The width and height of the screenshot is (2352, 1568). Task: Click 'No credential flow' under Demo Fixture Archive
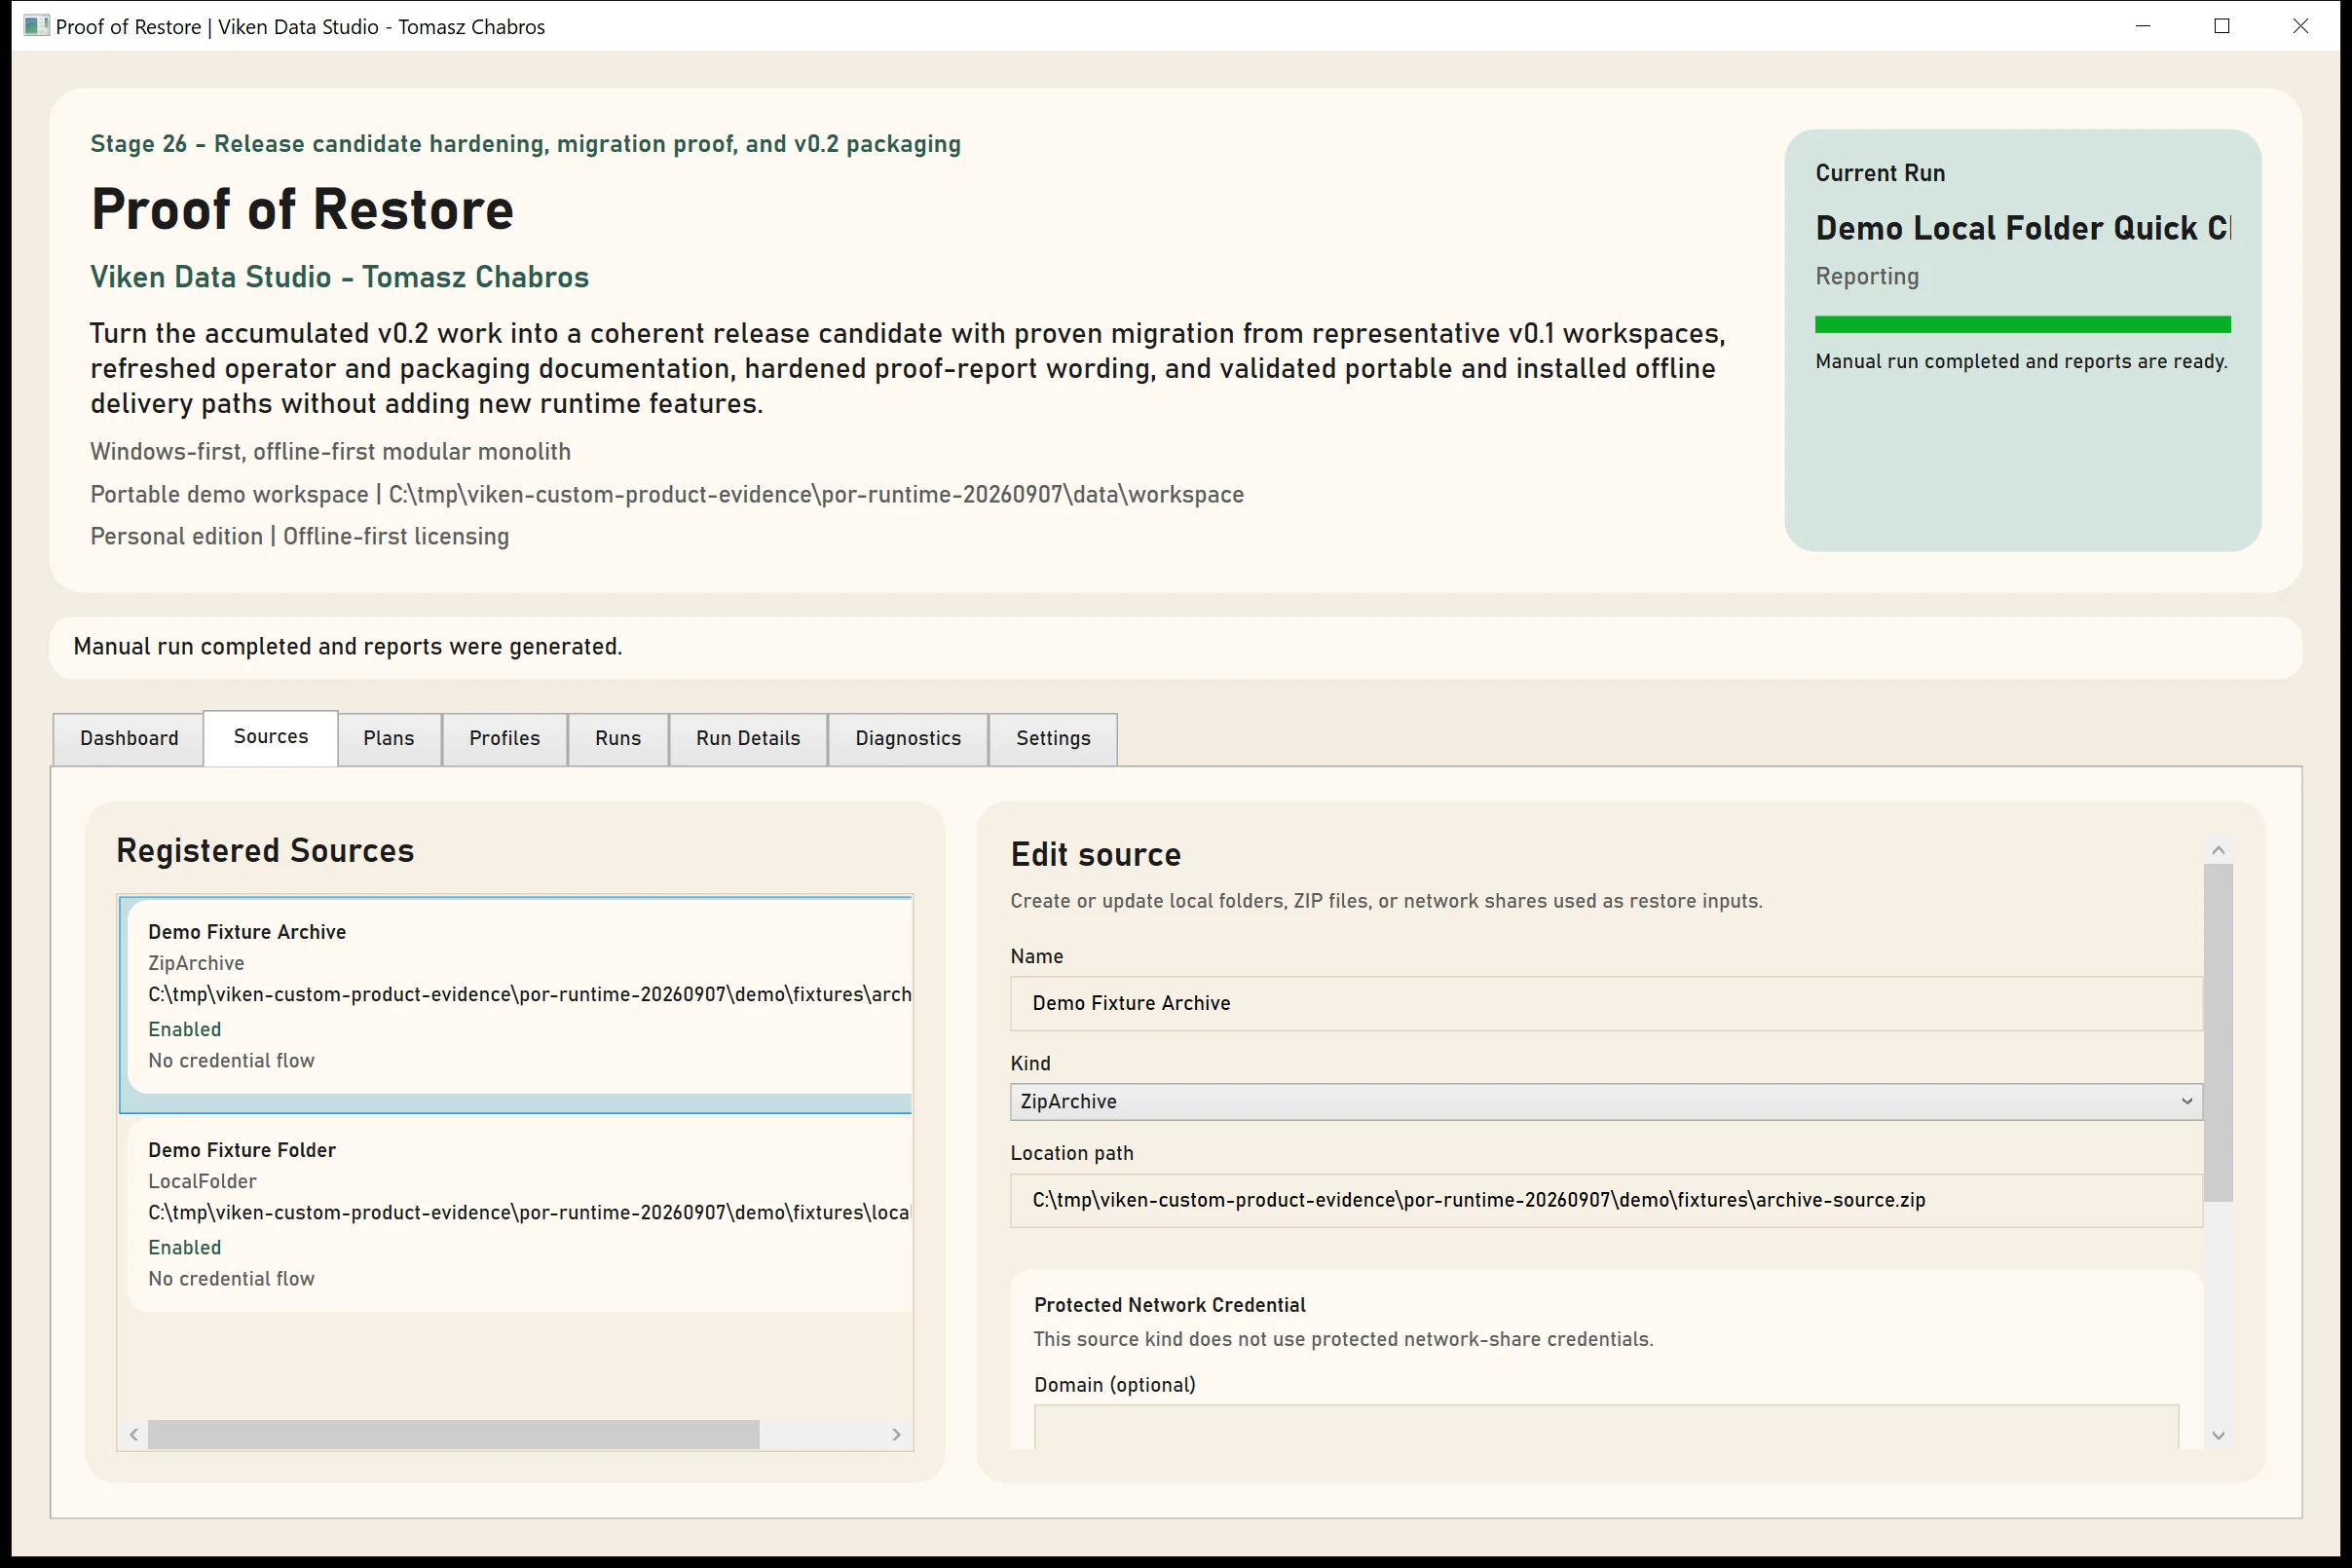click(231, 1061)
